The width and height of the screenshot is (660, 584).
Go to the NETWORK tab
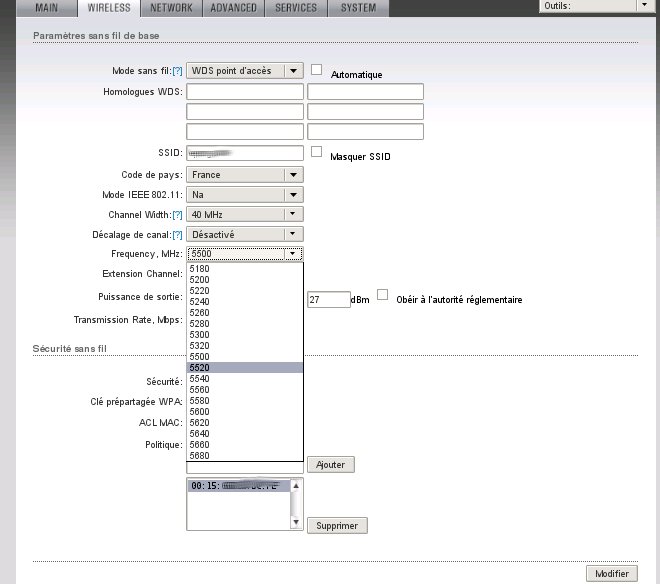171,8
